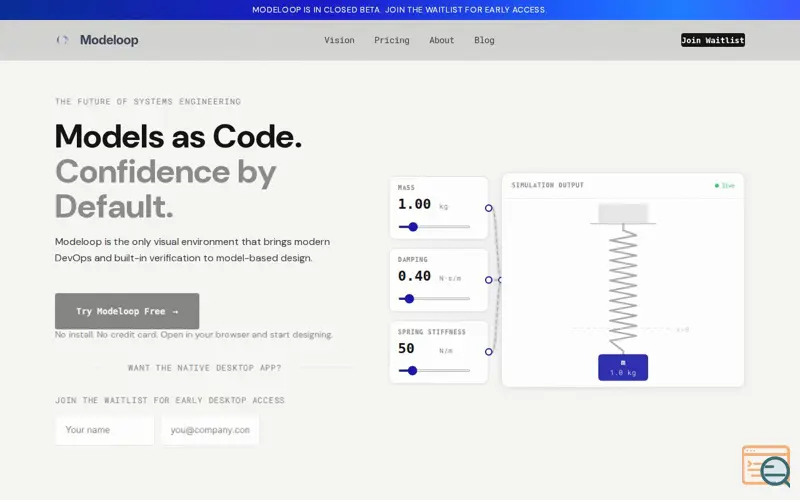Screen dimensions: 800x500
Task: Open the About nav link
Action: click(x=441, y=40)
